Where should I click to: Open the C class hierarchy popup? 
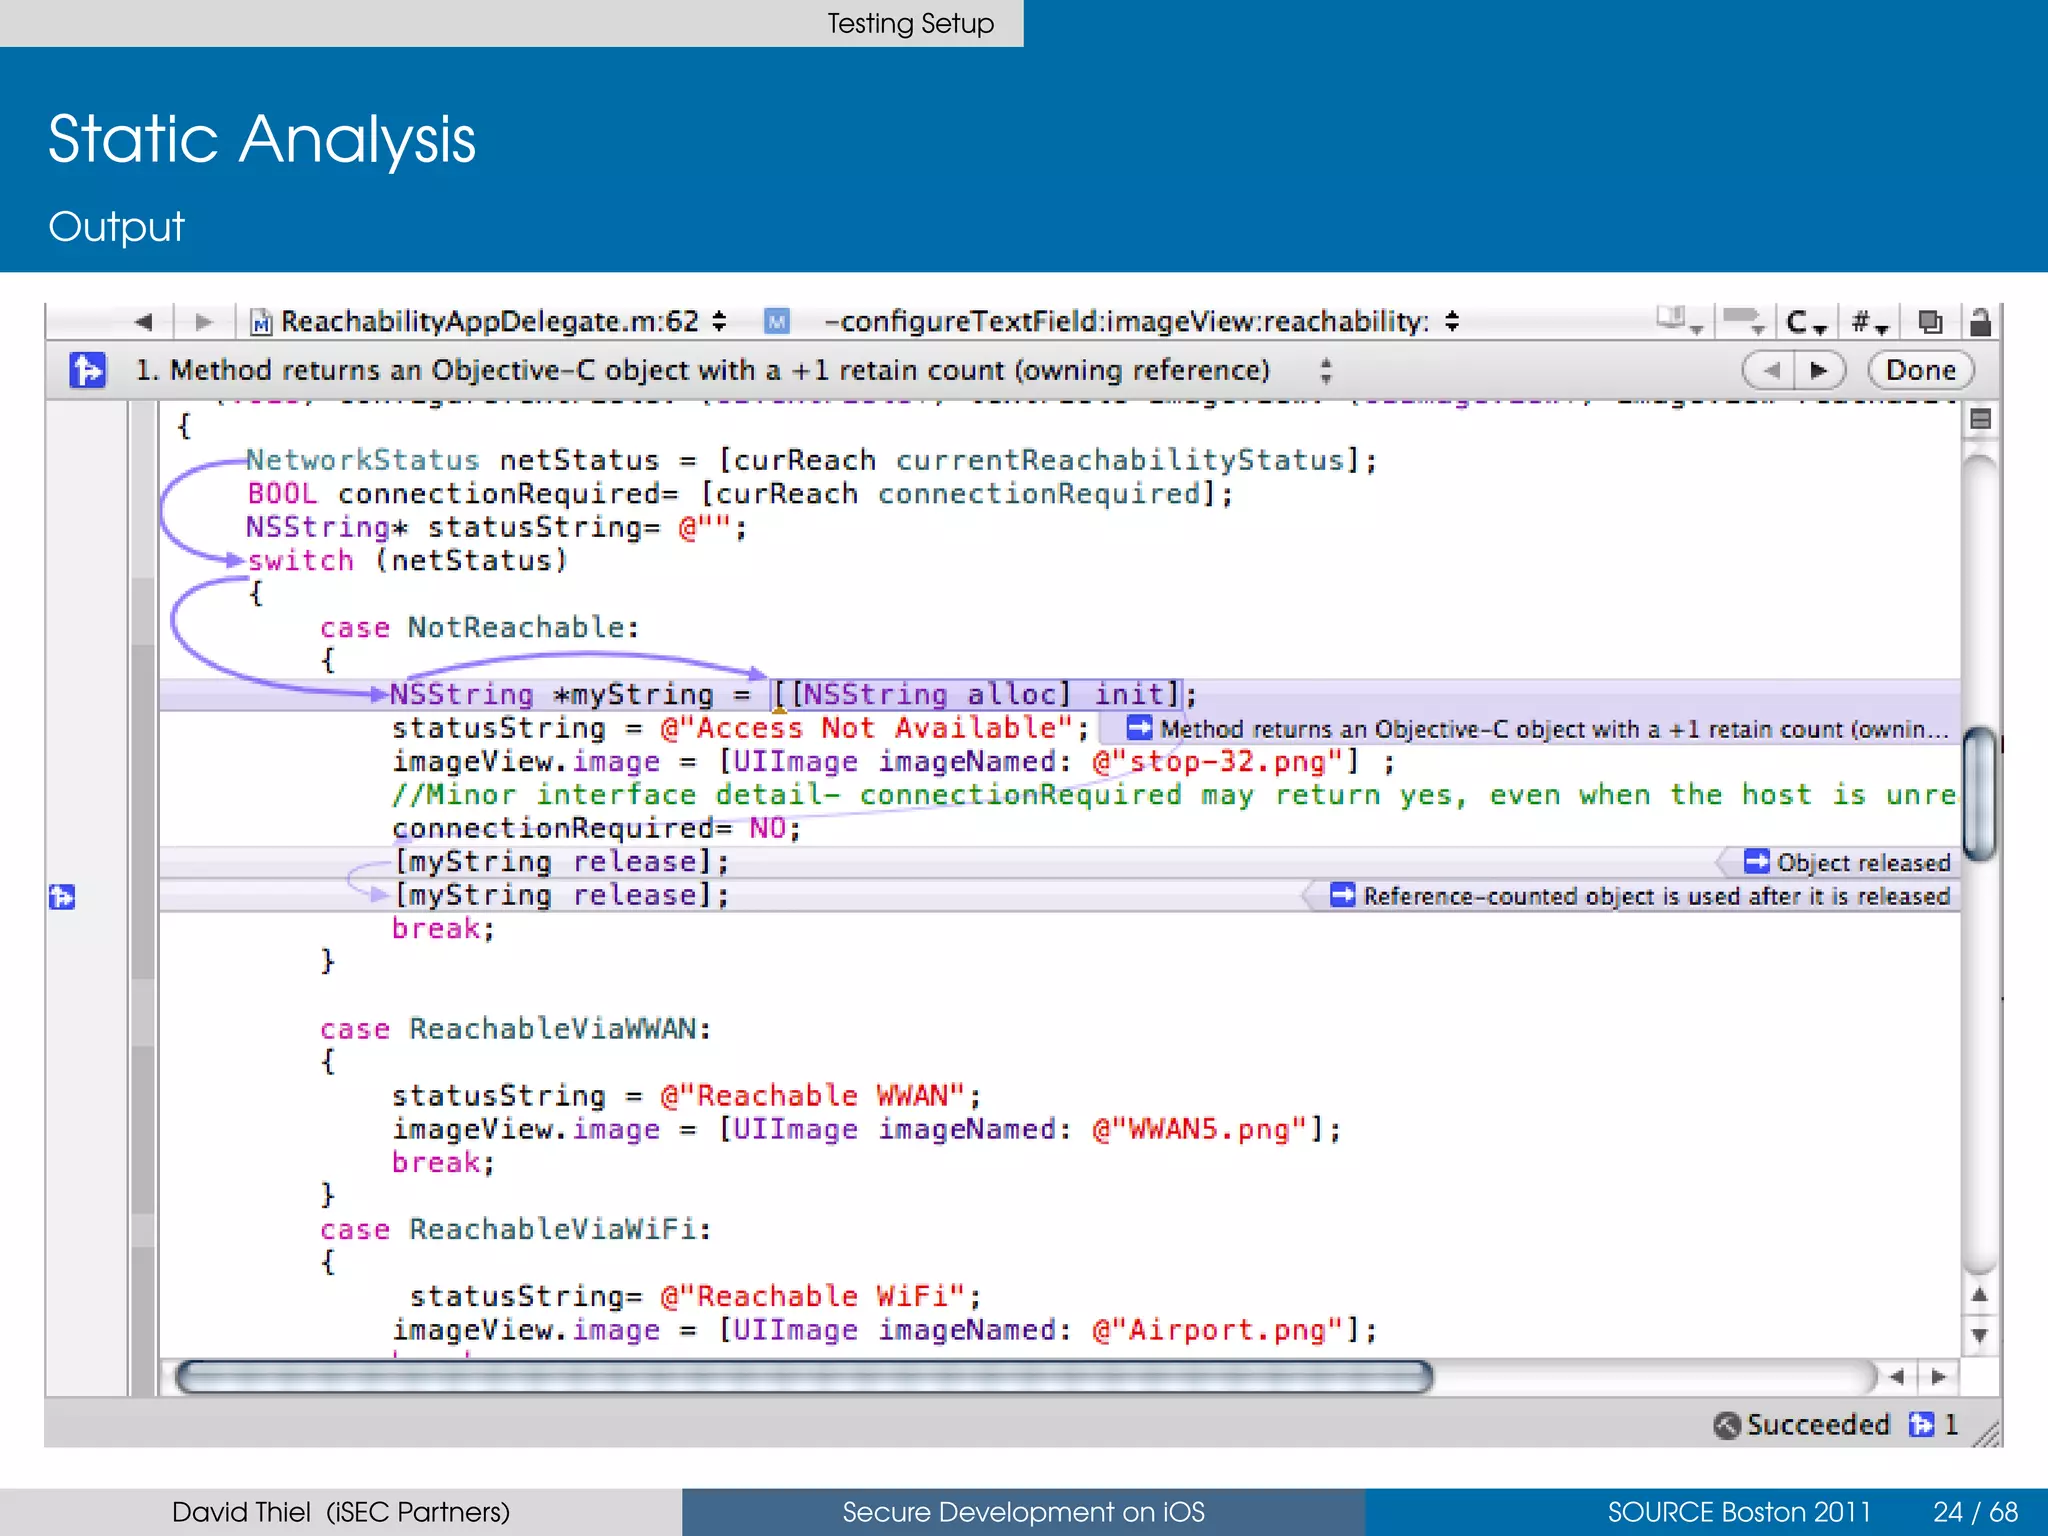(1806, 322)
